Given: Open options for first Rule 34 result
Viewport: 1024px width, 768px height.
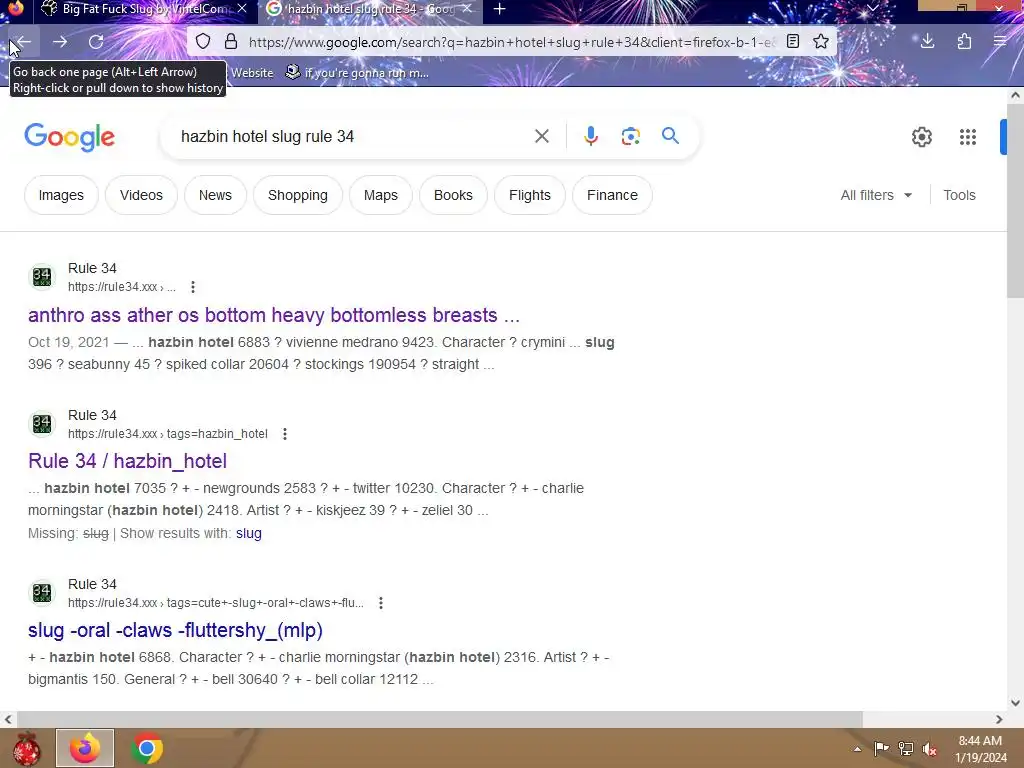Looking at the screenshot, I should point(193,287).
